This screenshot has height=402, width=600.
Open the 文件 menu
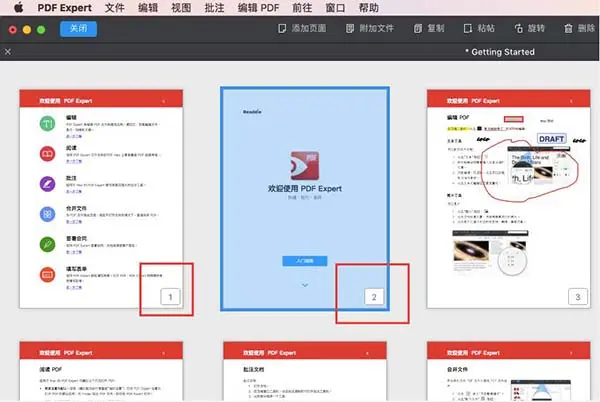(114, 8)
